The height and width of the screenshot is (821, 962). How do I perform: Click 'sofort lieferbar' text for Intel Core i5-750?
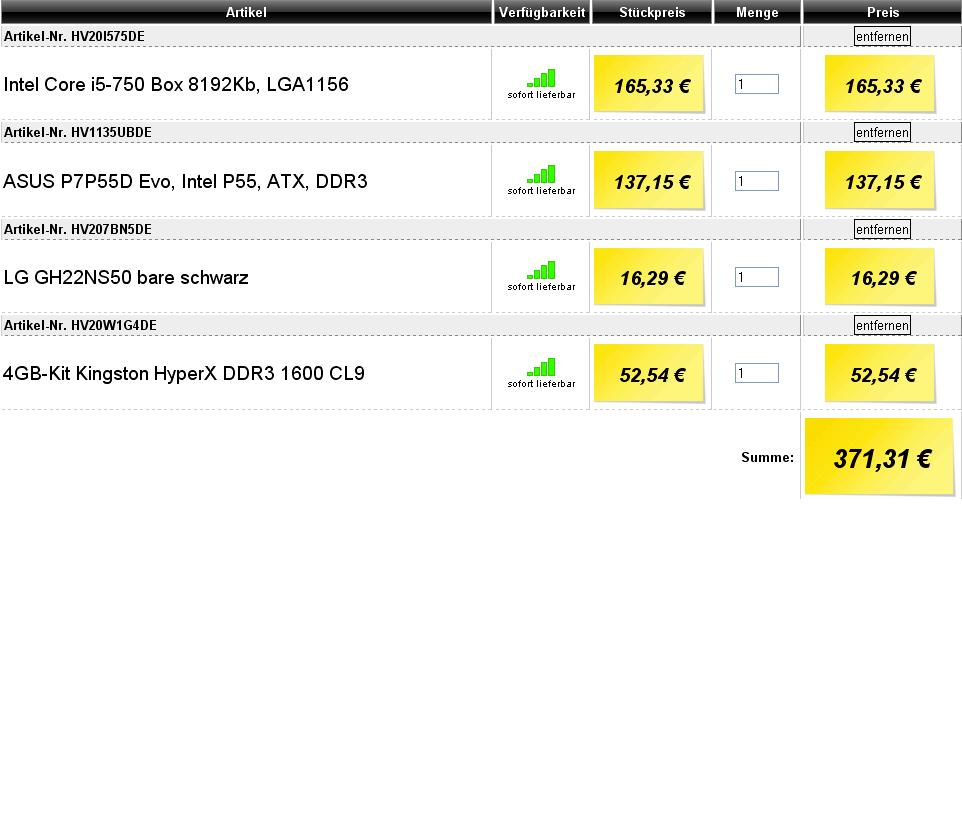coord(541,94)
